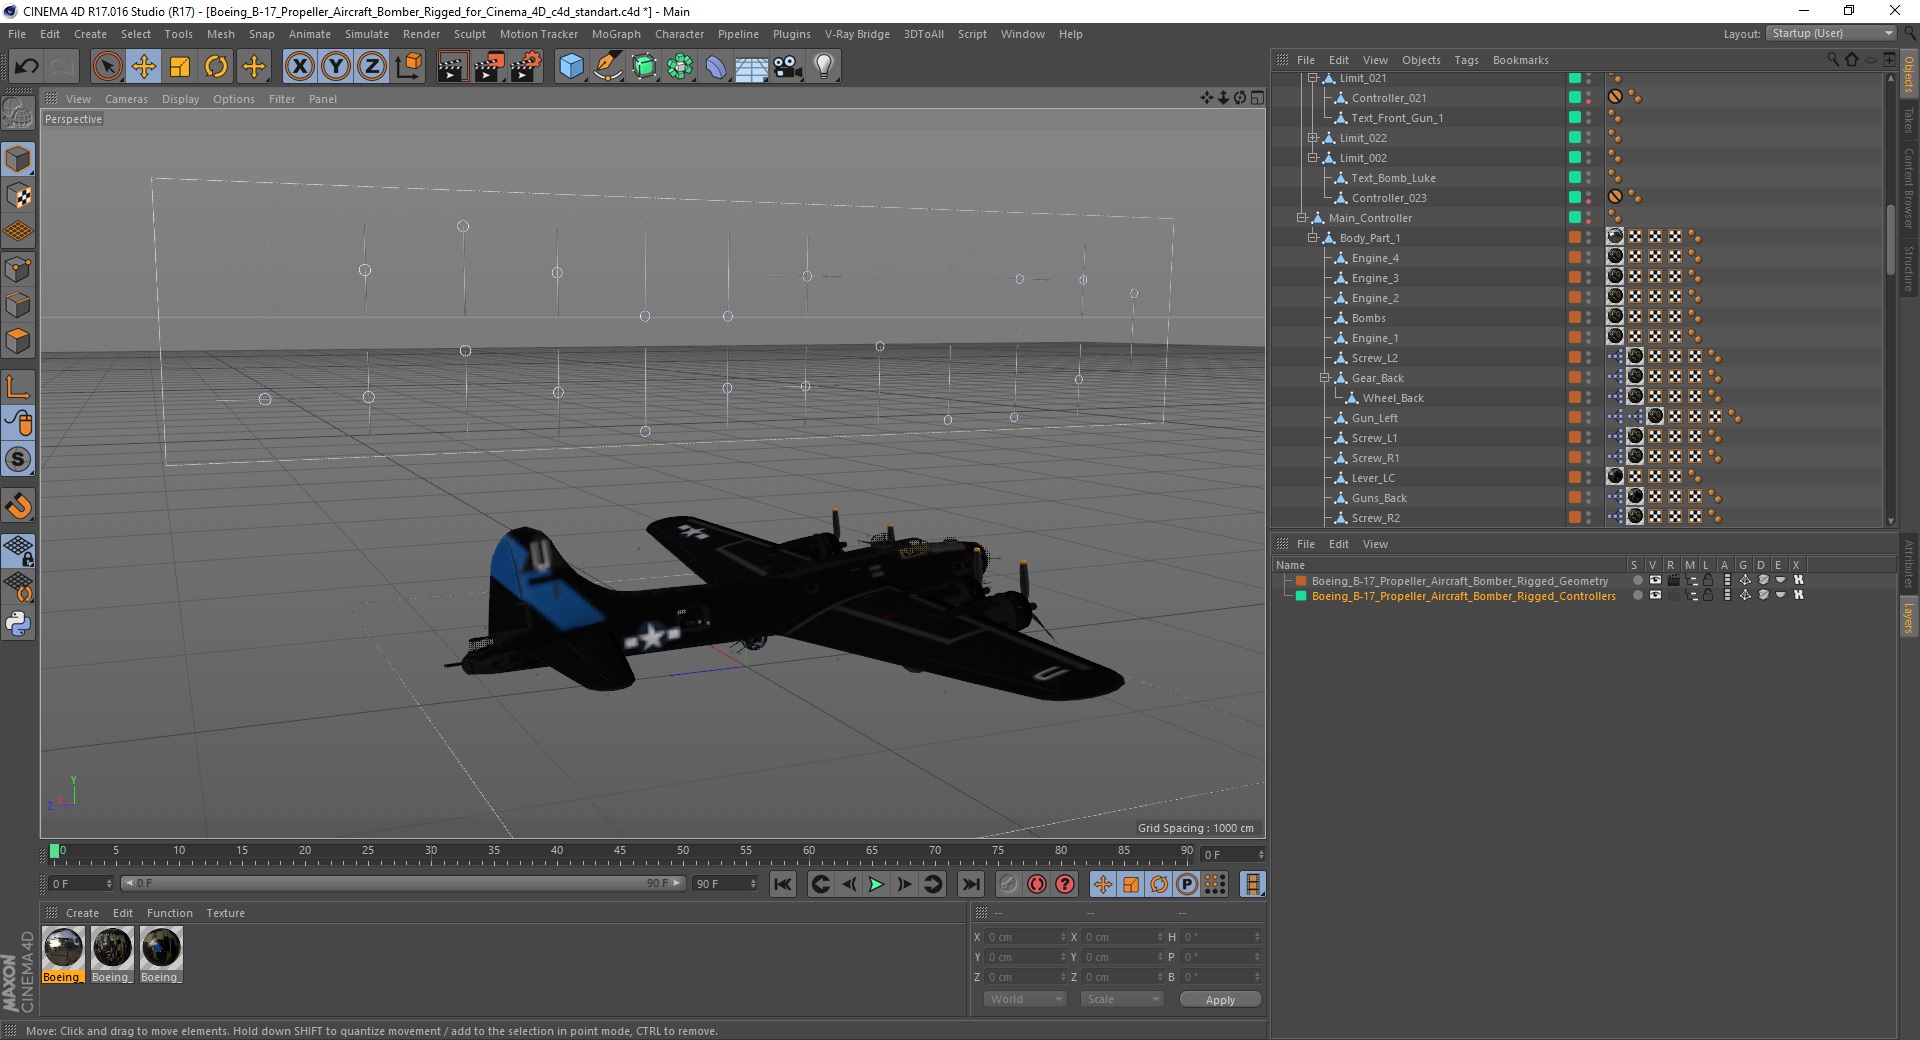The width and height of the screenshot is (1920, 1040).
Task: Click the X position input field
Action: 1027,937
